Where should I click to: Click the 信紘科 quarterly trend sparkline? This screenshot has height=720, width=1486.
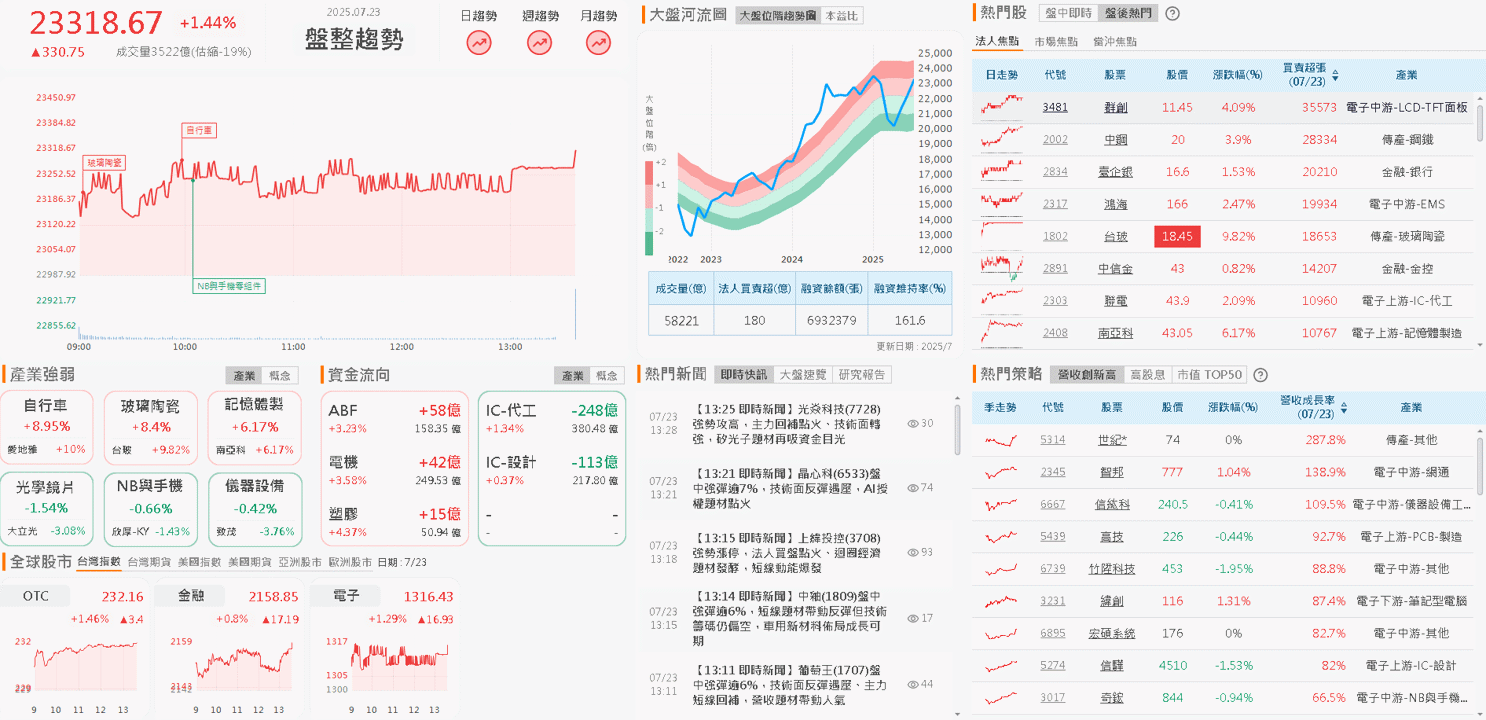tap(1002, 504)
